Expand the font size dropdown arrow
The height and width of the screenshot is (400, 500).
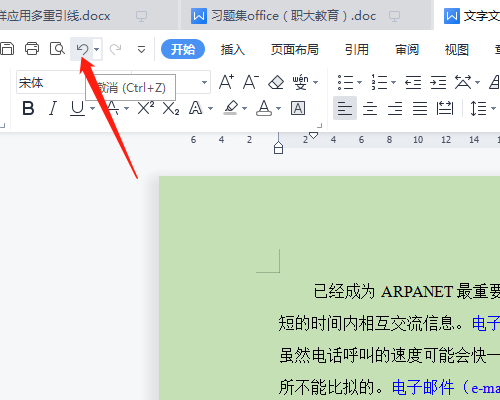[204, 82]
